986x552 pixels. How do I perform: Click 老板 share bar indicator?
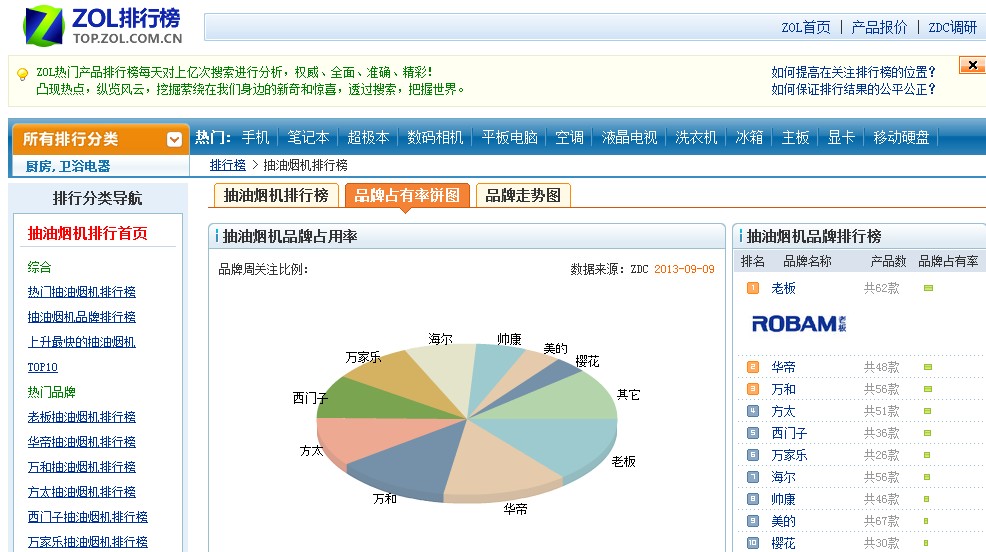click(x=928, y=288)
